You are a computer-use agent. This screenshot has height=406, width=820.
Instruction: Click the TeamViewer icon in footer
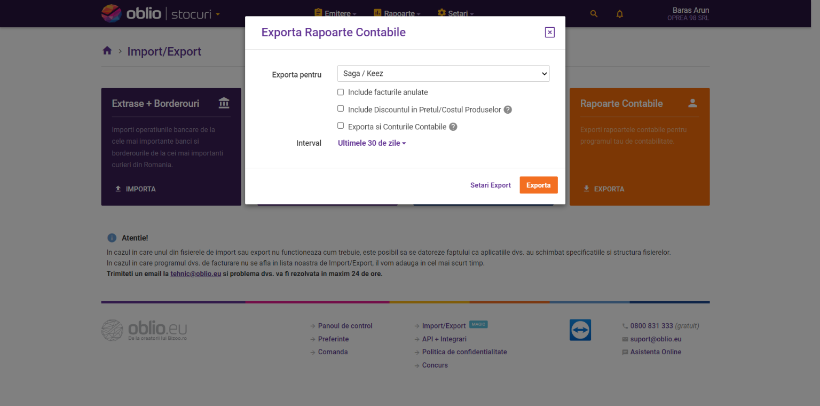click(580, 331)
